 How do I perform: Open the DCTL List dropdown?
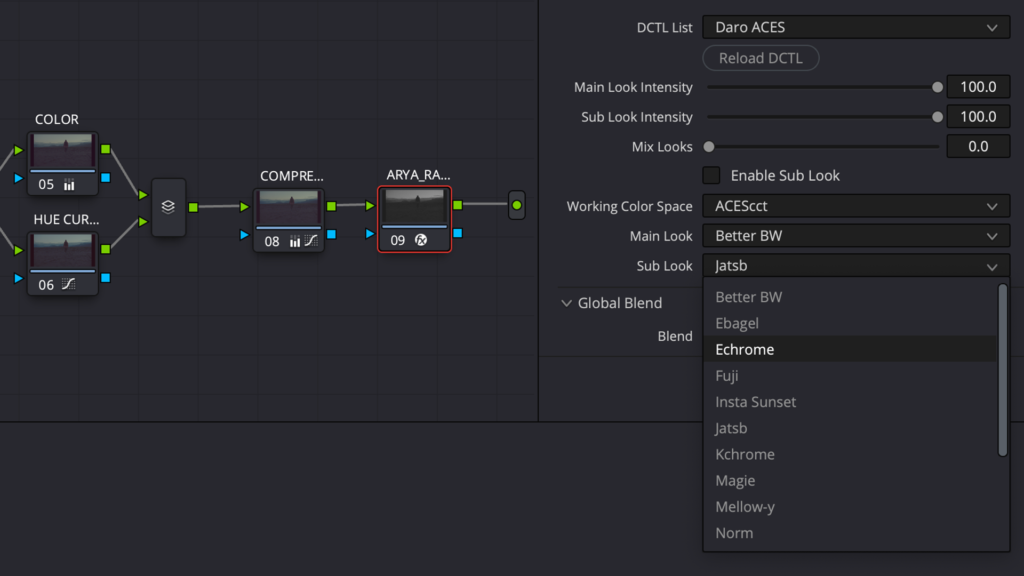tap(855, 28)
